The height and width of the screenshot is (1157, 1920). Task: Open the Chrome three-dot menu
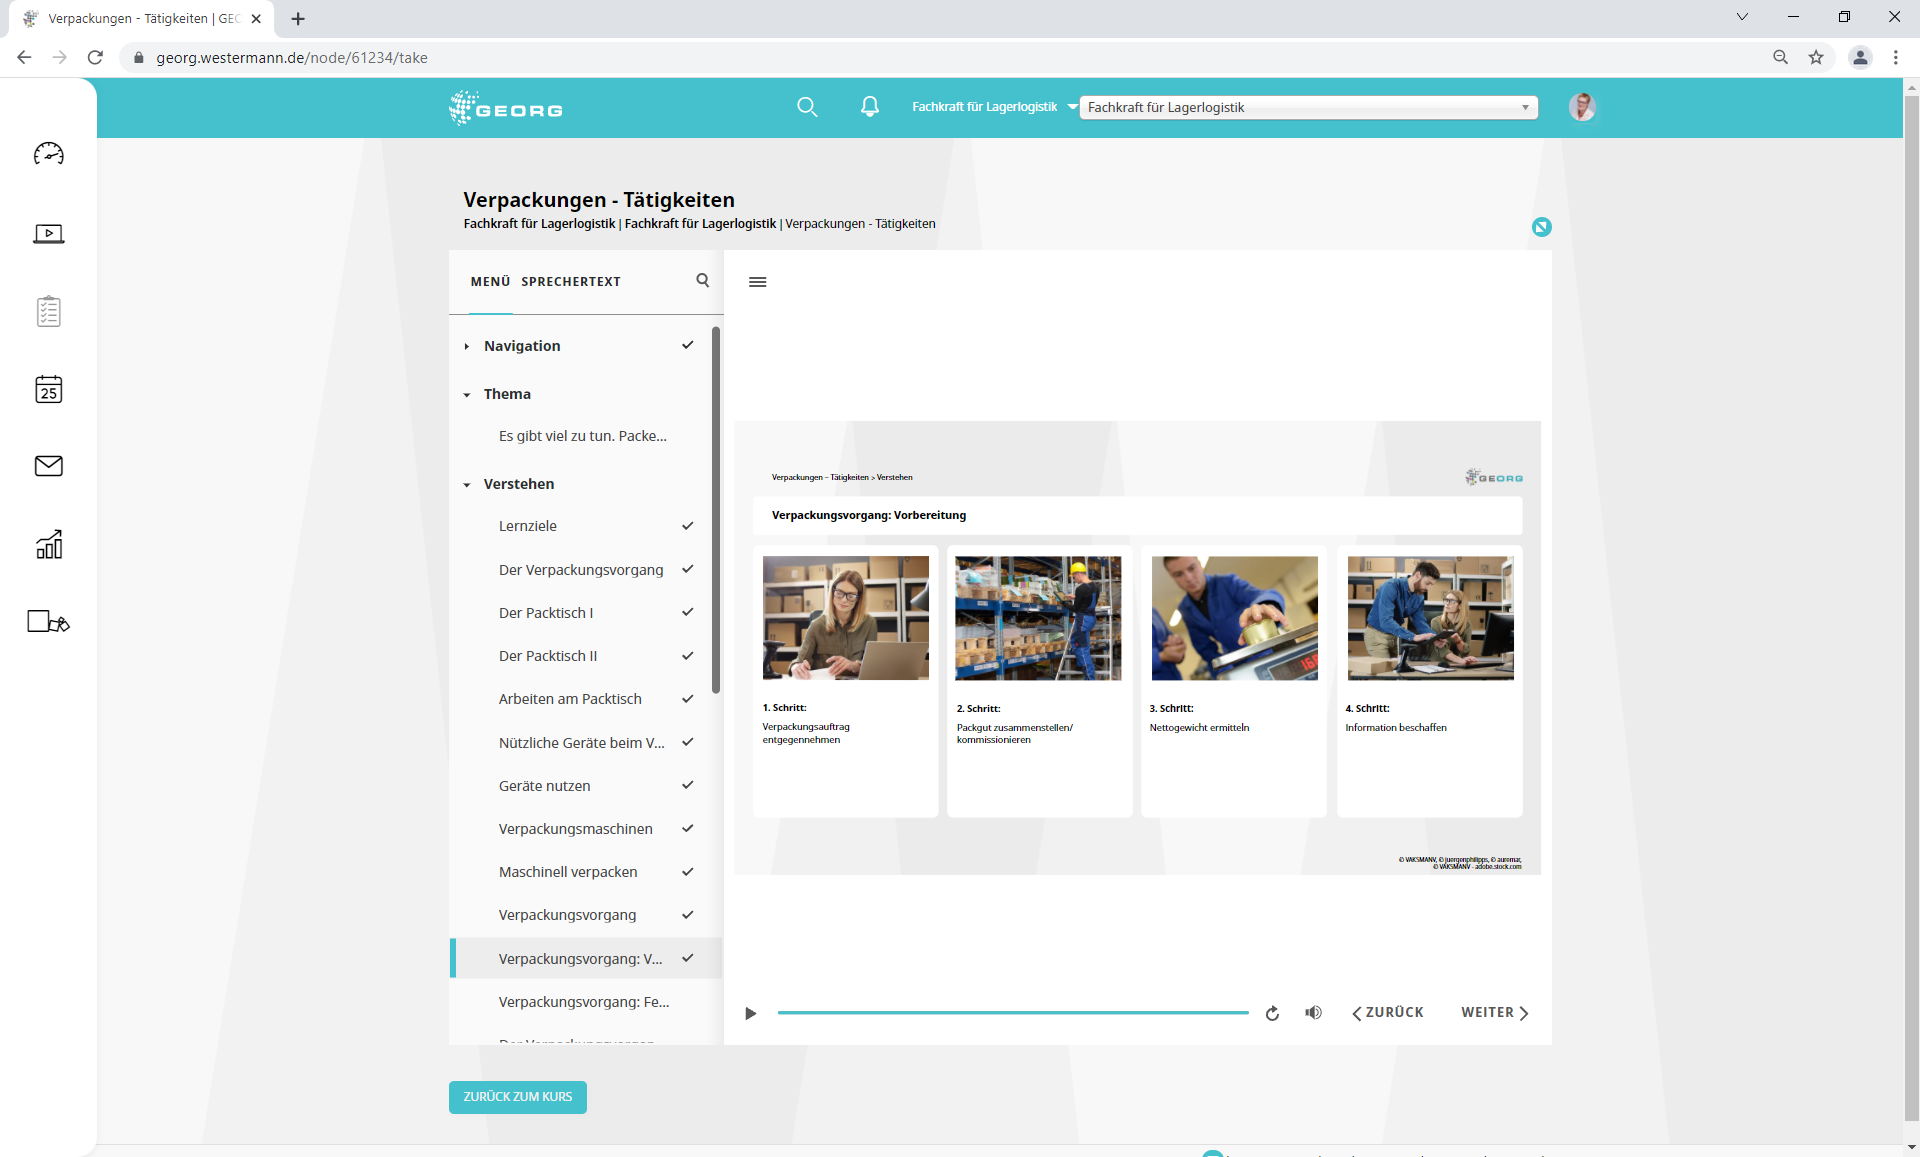click(1896, 57)
